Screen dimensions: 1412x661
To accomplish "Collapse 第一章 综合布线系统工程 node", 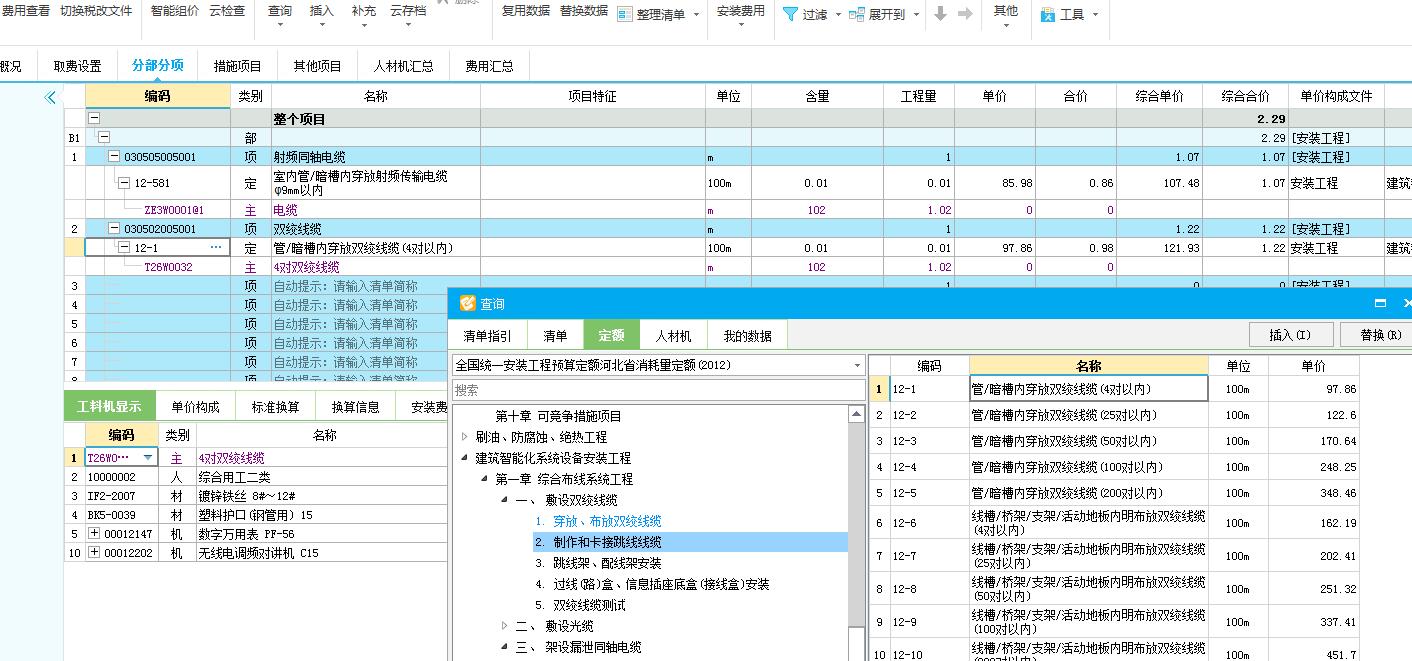I will (x=485, y=479).
